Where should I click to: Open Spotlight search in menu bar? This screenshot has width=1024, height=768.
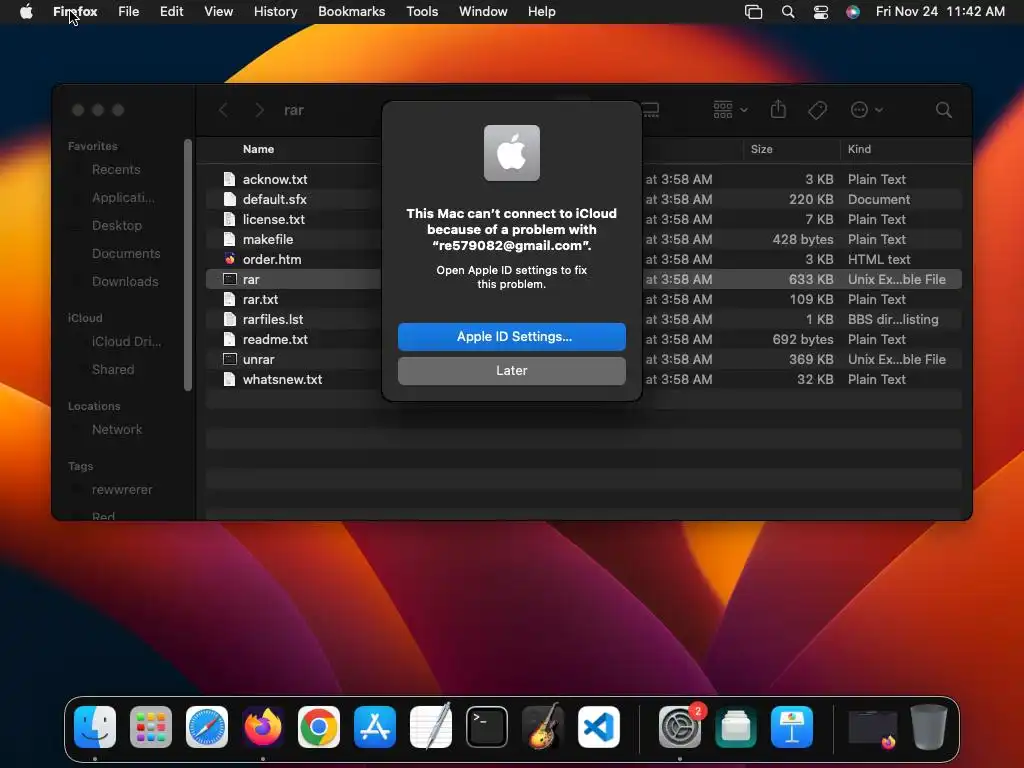788,11
